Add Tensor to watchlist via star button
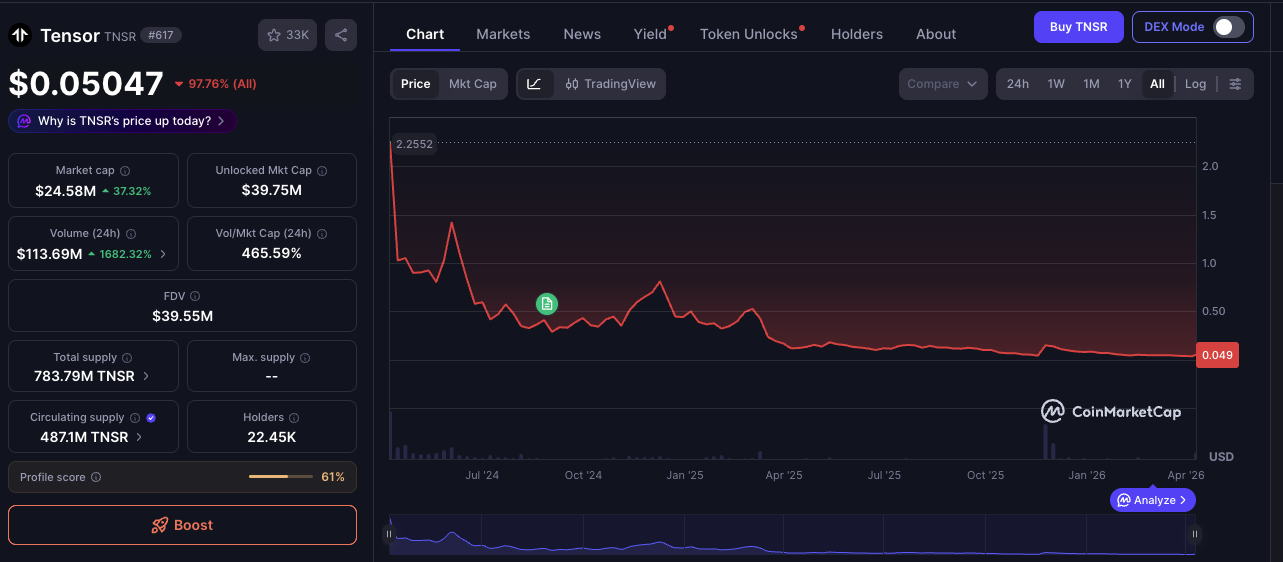The image size is (1283, 562). 287,35
